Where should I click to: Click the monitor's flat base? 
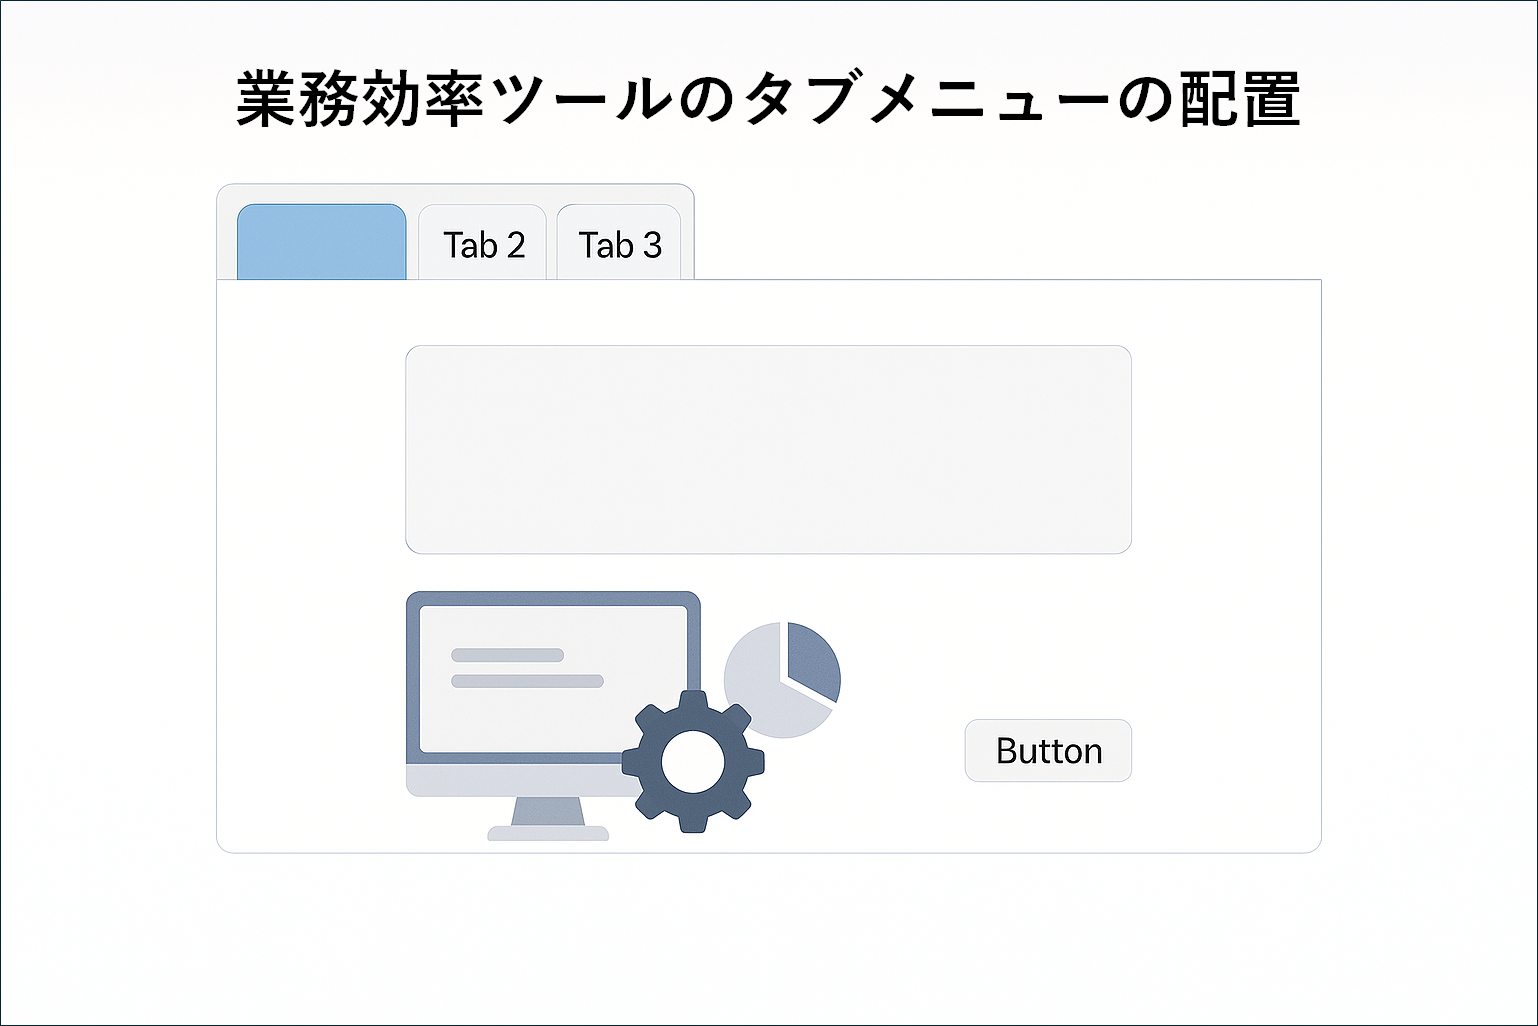pyautogui.click(x=548, y=833)
